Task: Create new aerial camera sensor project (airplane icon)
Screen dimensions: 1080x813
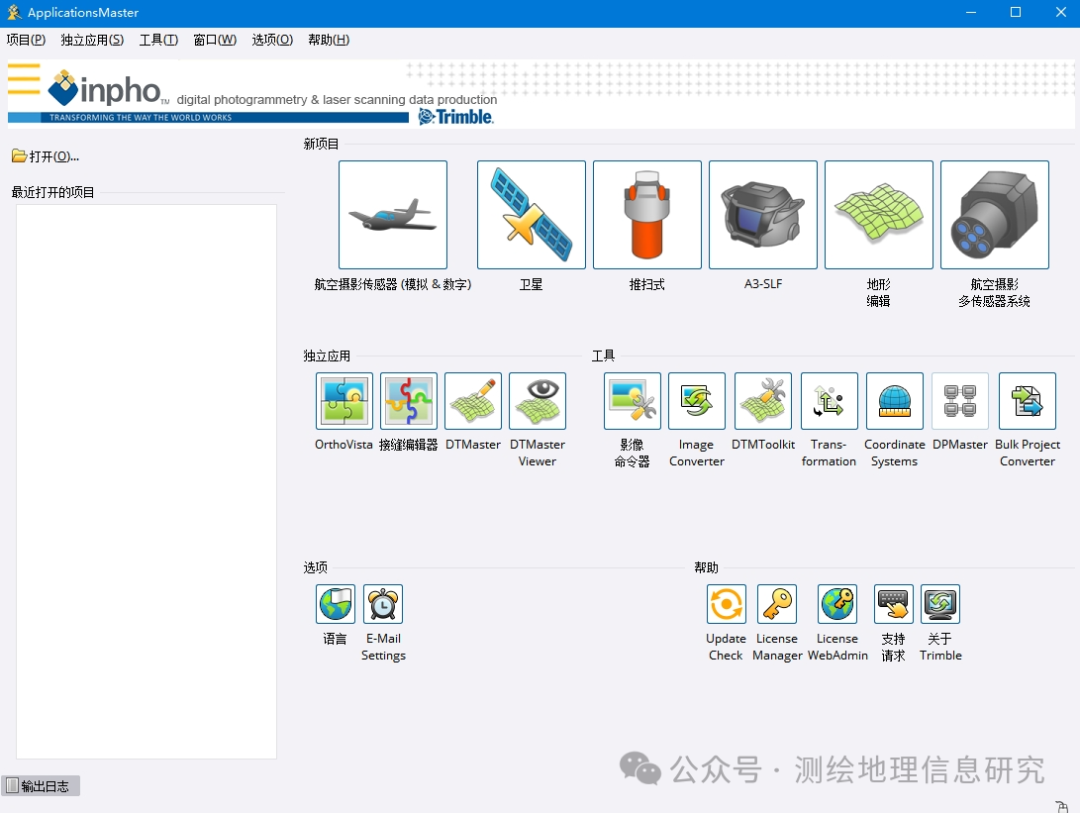Action: click(x=393, y=214)
